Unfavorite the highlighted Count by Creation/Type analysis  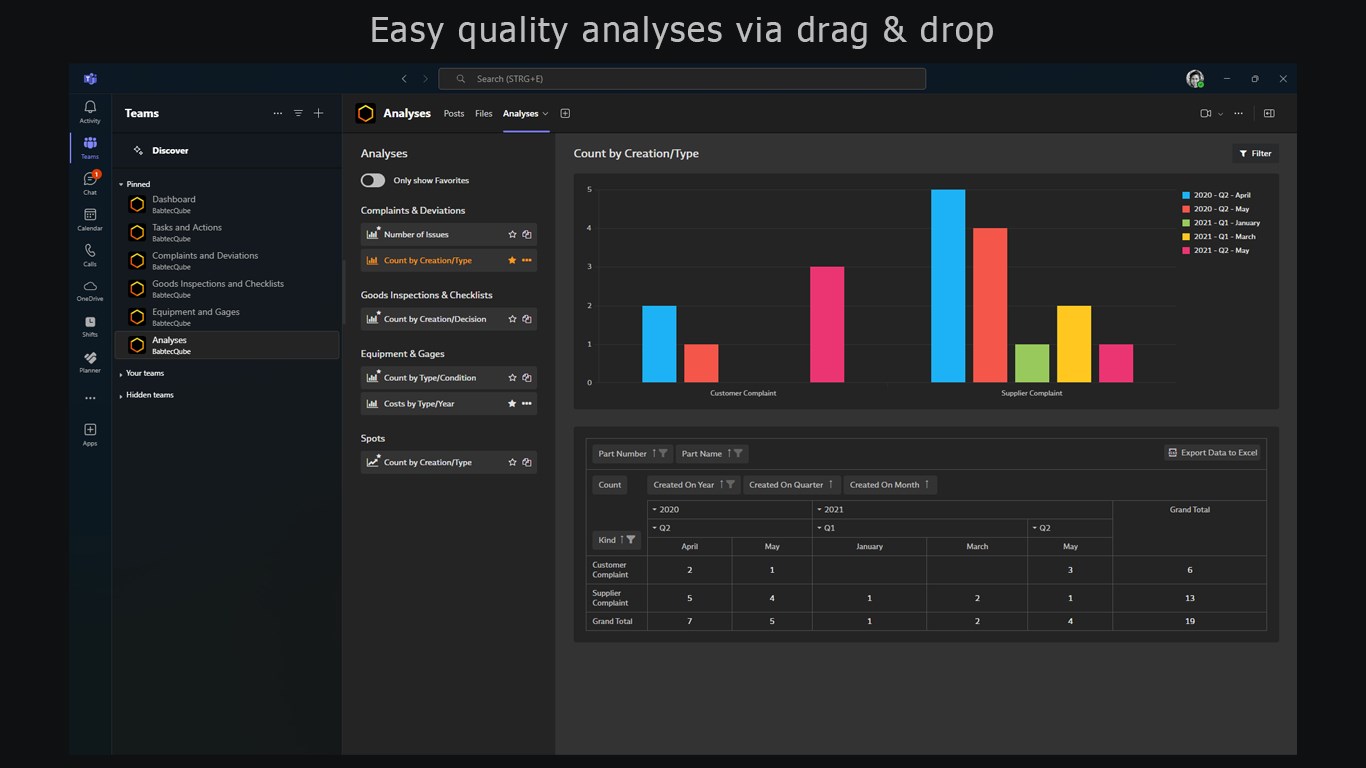tap(512, 260)
